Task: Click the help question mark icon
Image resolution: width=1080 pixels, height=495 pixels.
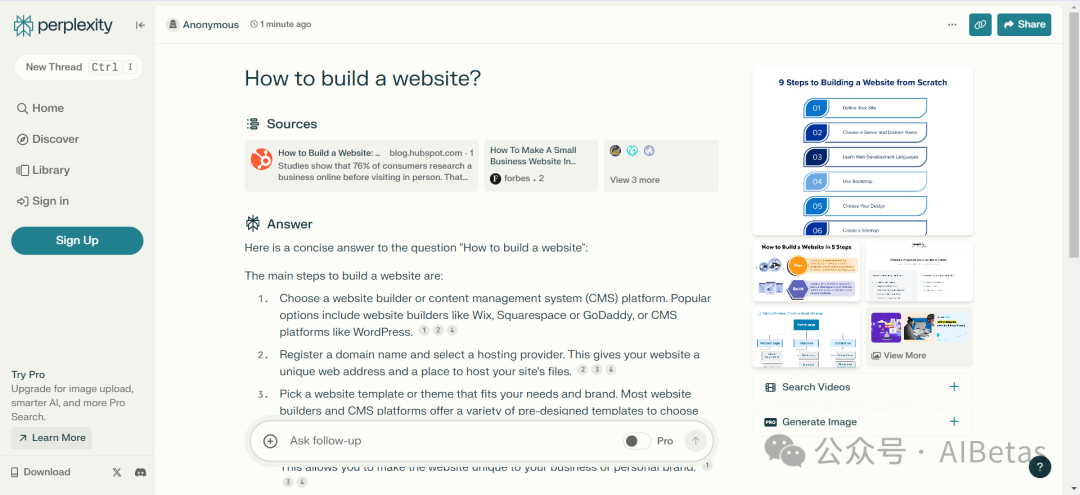Action: (x=1039, y=466)
